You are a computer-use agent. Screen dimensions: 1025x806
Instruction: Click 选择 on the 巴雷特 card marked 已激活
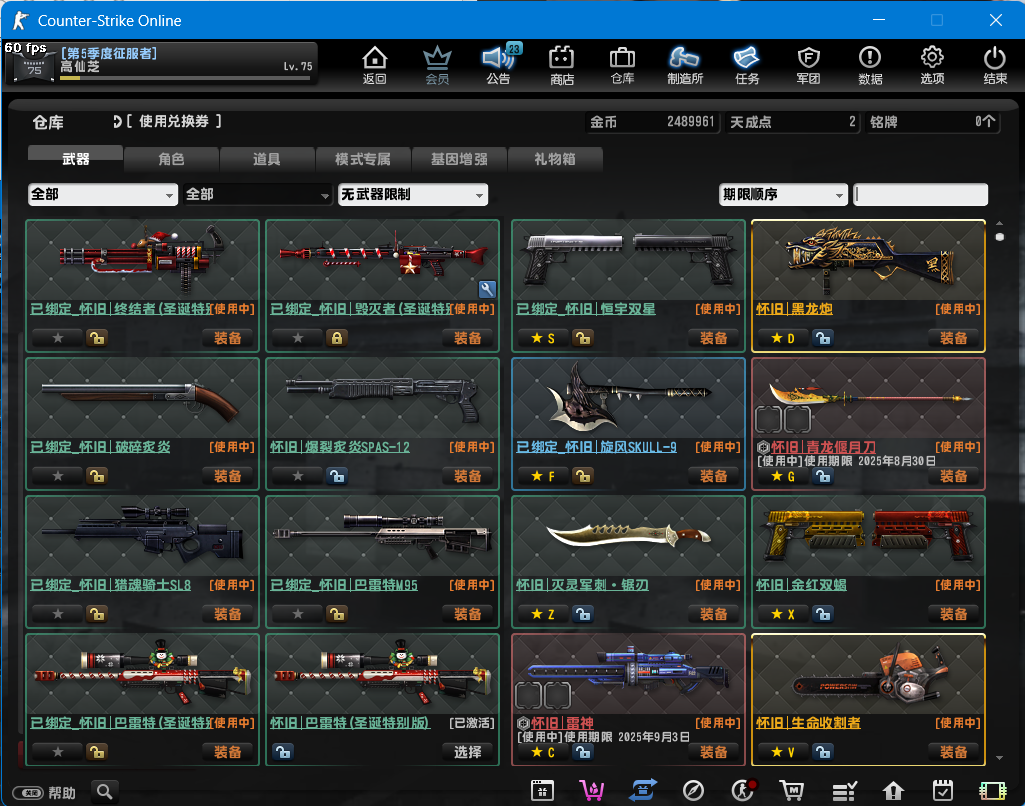(468, 752)
